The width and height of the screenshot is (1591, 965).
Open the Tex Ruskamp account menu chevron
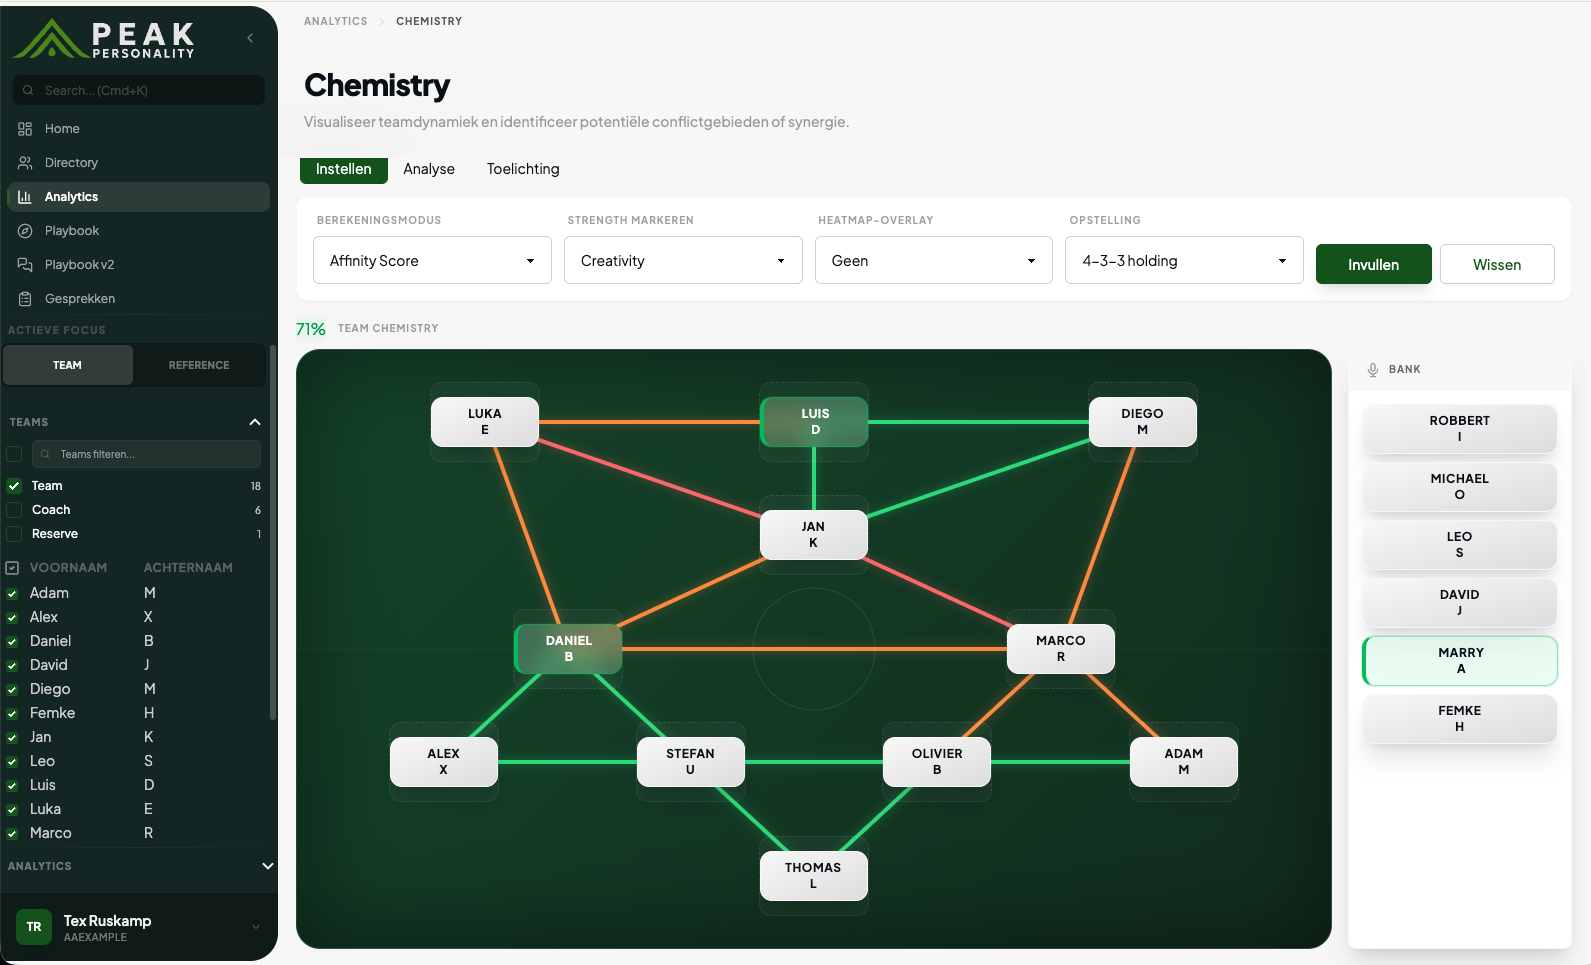coord(256,927)
